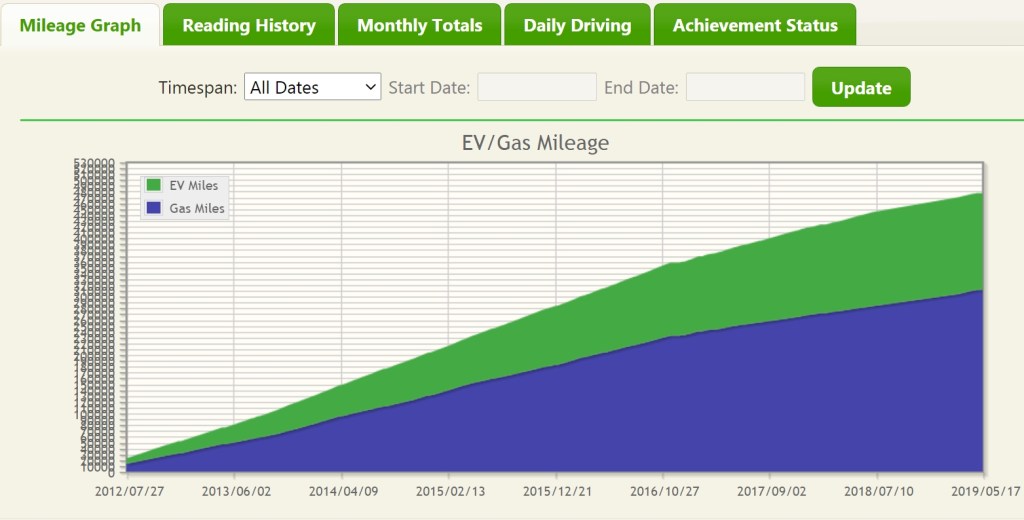Viewport: 1024px width, 520px height.
Task: Select the EV Miles legend label
Action: 195,185
